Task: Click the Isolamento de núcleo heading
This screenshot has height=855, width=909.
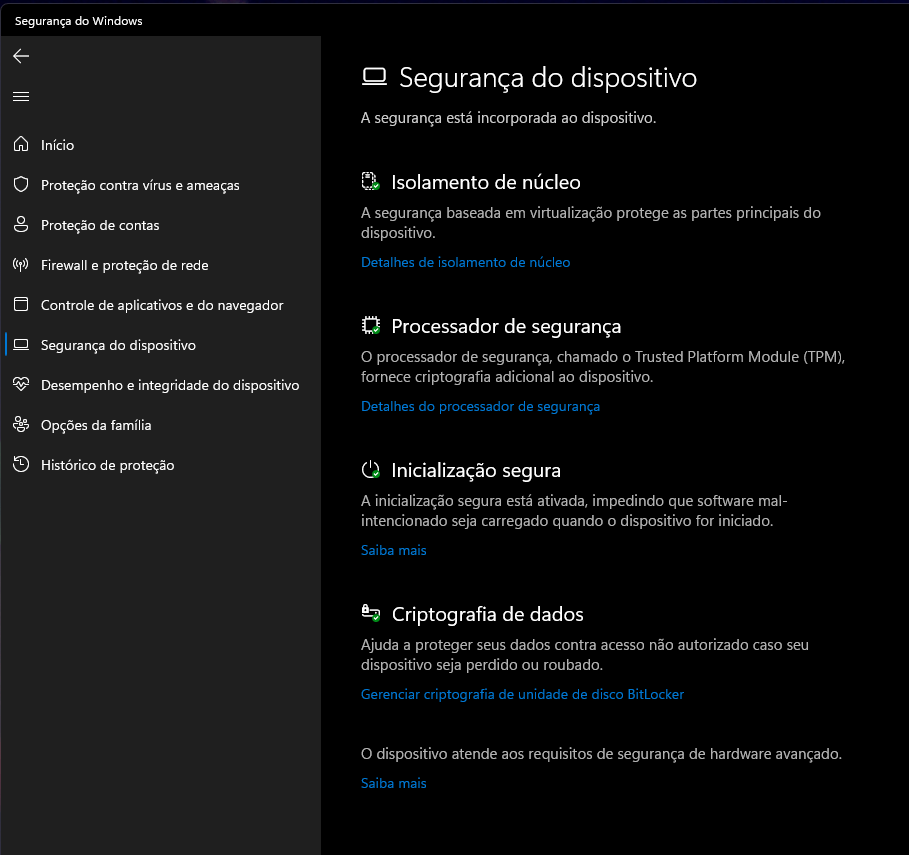Action: pyautogui.click(x=486, y=182)
